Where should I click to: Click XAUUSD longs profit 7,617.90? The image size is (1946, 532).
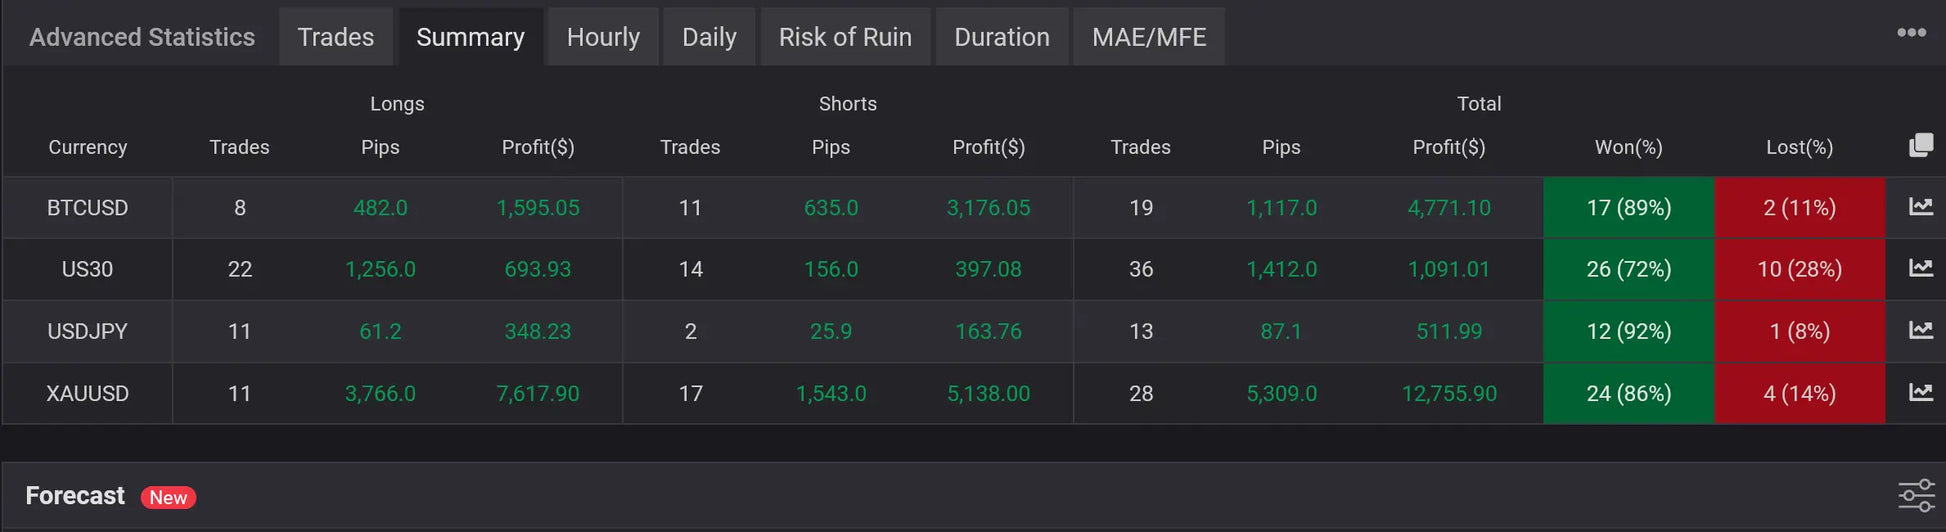pyautogui.click(x=538, y=393)
